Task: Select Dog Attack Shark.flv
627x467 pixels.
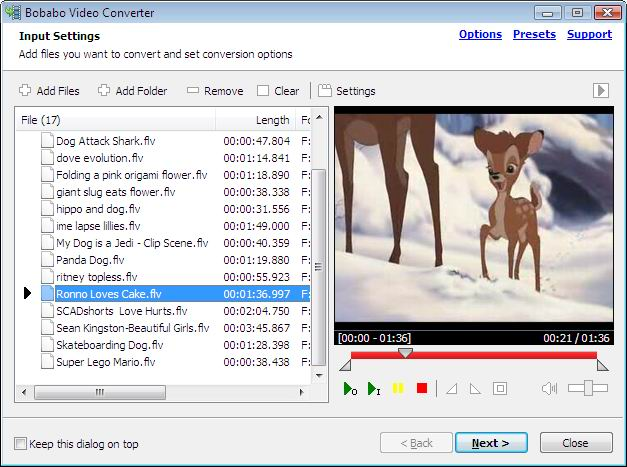Action: tap(106, 141)
